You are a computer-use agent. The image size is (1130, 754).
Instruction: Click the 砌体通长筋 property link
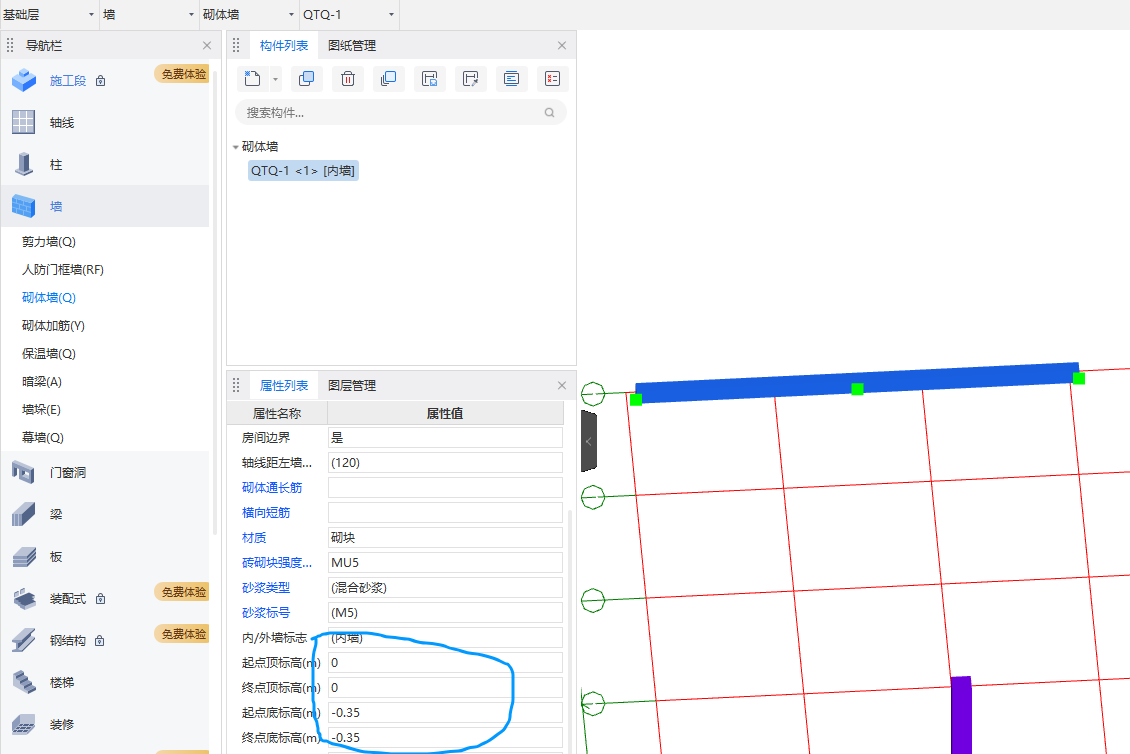click(272, 488)
